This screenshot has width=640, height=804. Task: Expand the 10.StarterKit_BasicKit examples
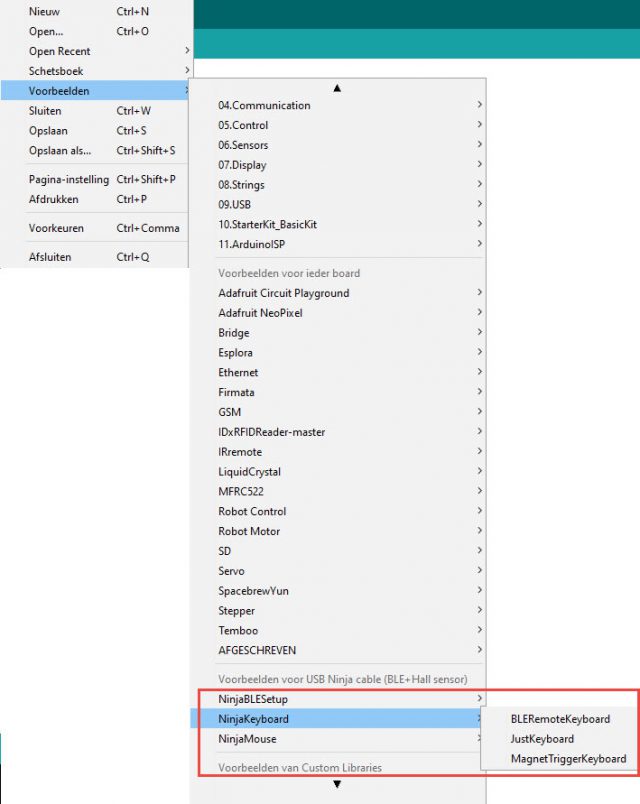pos(267,225)
